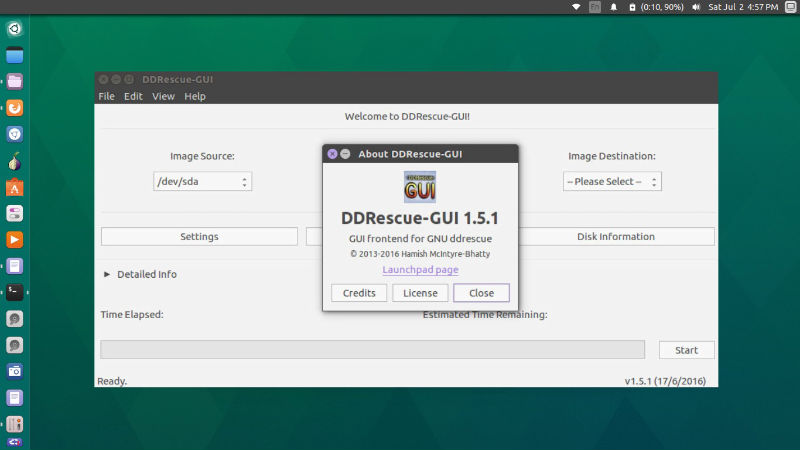800x450 pixels.
Task: Click the 'Time Elapsed:' label
Action: (x=132, y=315)
